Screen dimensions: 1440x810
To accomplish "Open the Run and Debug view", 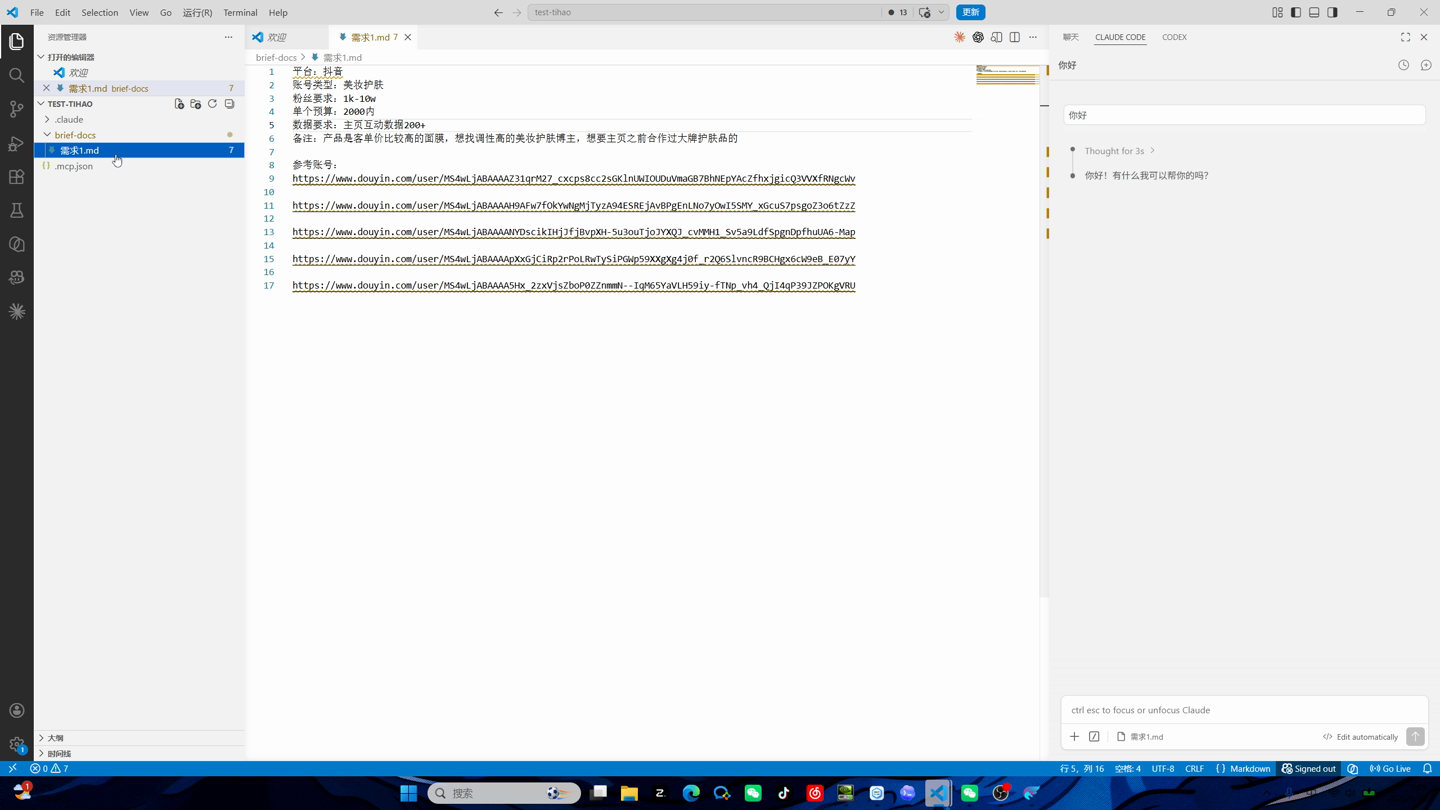I will click(17, 143).
